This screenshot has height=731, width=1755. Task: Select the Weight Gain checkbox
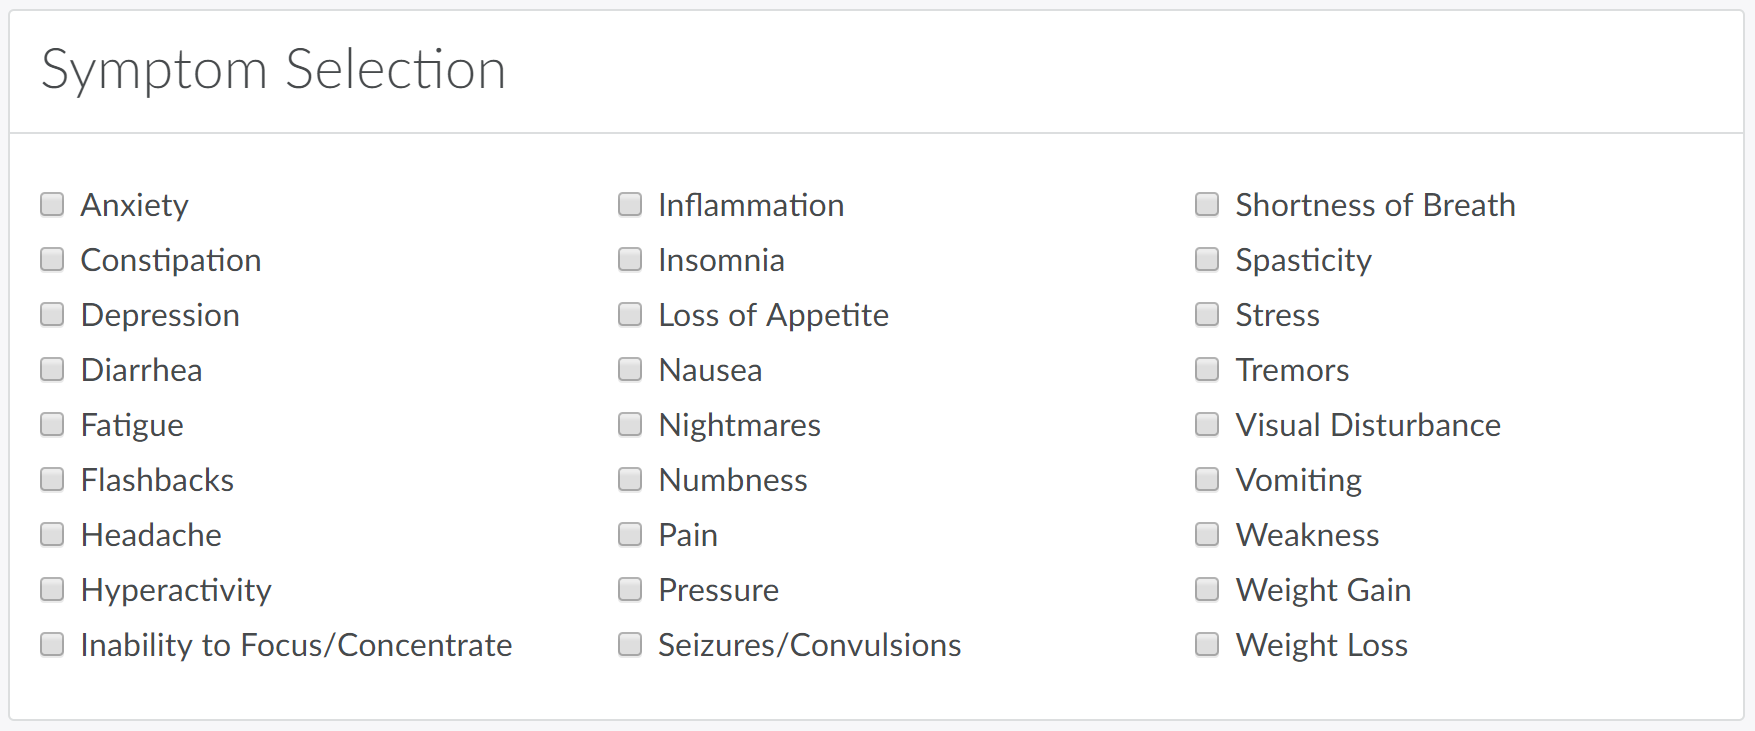click(x=1207, y=590)
